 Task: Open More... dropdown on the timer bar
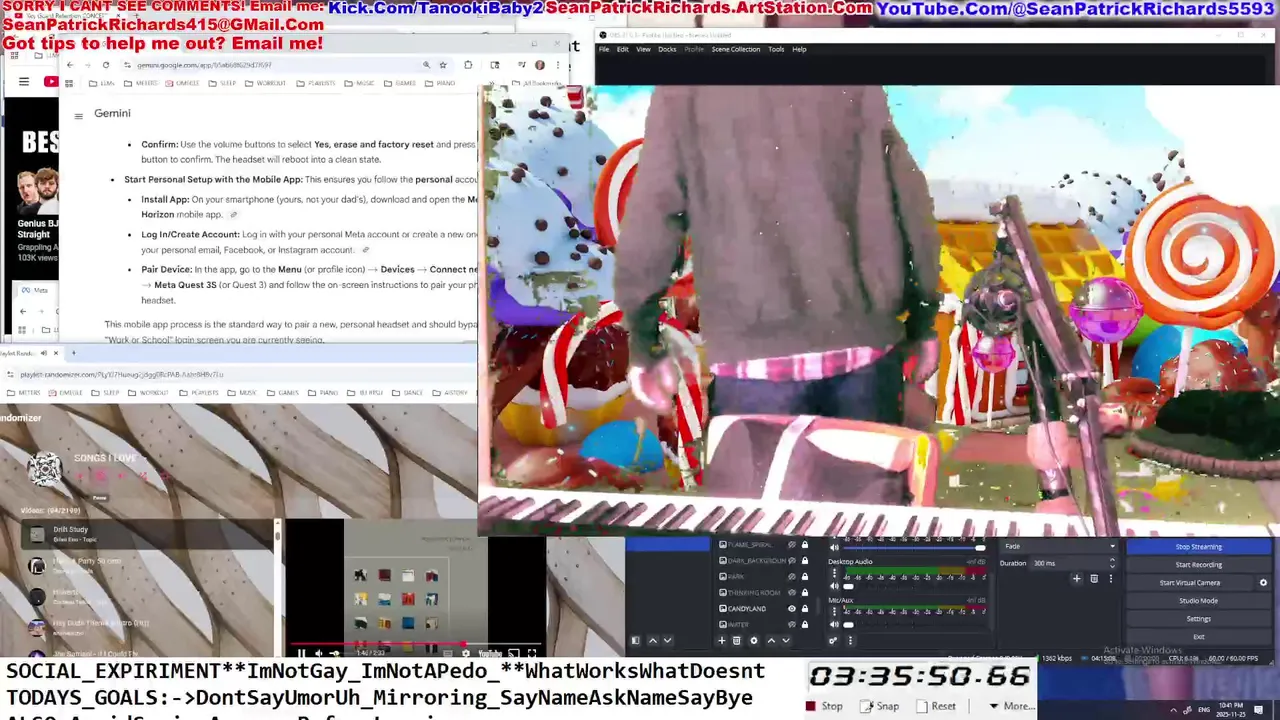tap(1011, 706)
